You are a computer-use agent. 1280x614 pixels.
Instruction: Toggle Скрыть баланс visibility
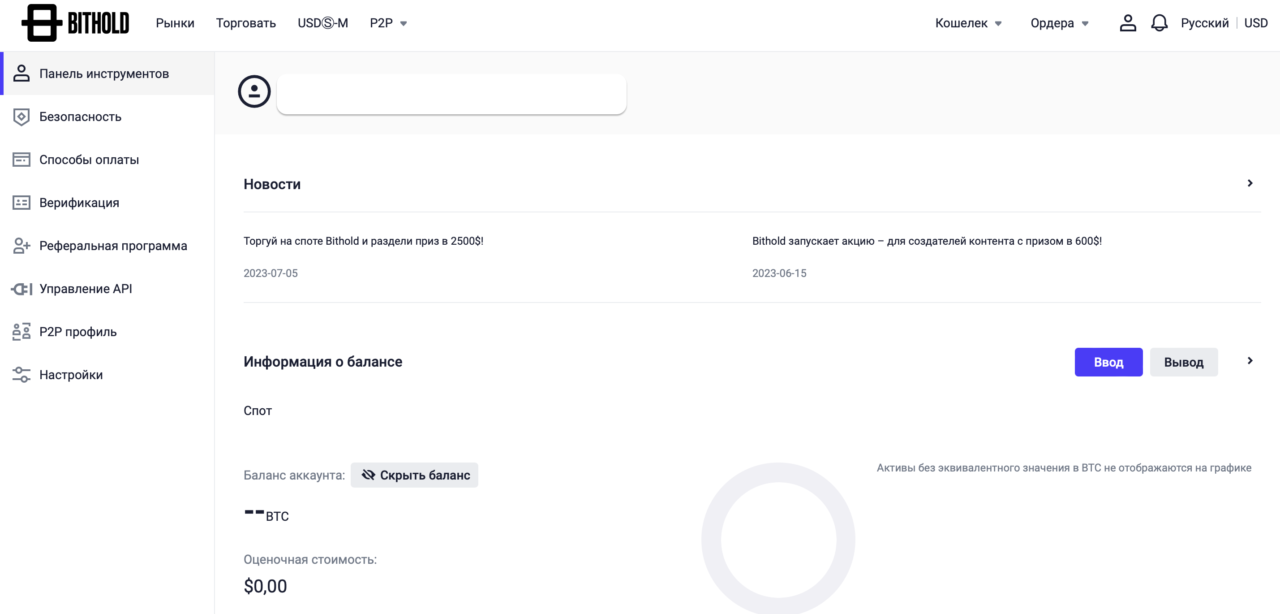point(415,475)
